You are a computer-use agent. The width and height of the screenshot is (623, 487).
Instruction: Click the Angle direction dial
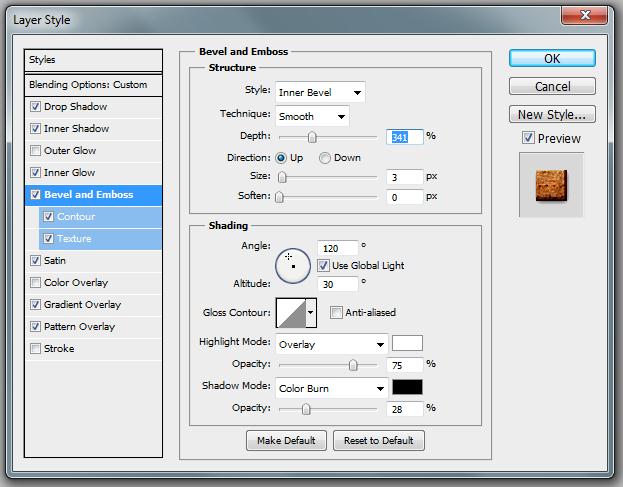pos(291,265)
